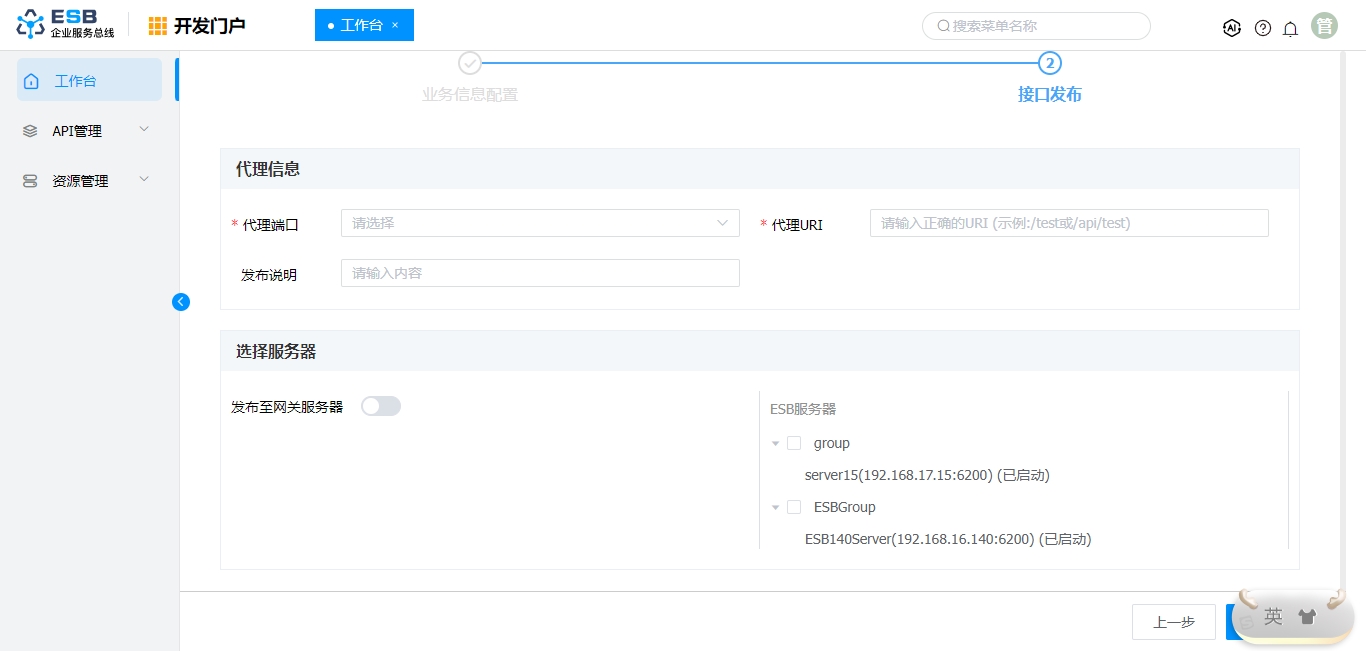Open the notifications bell icon
Screen dimensions: 1366x651
pyautogui.click(x=1291, y=28)
